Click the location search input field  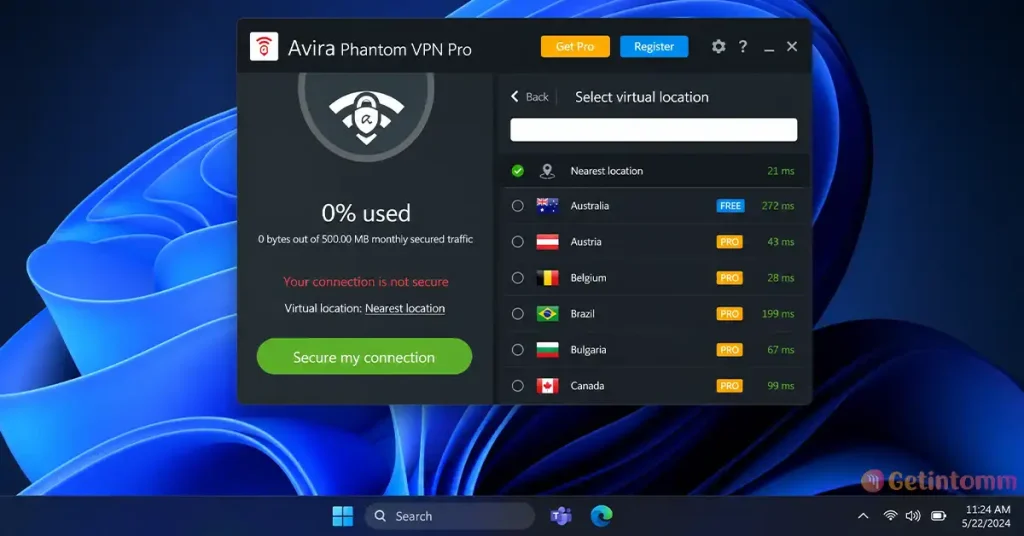point(654,129)
